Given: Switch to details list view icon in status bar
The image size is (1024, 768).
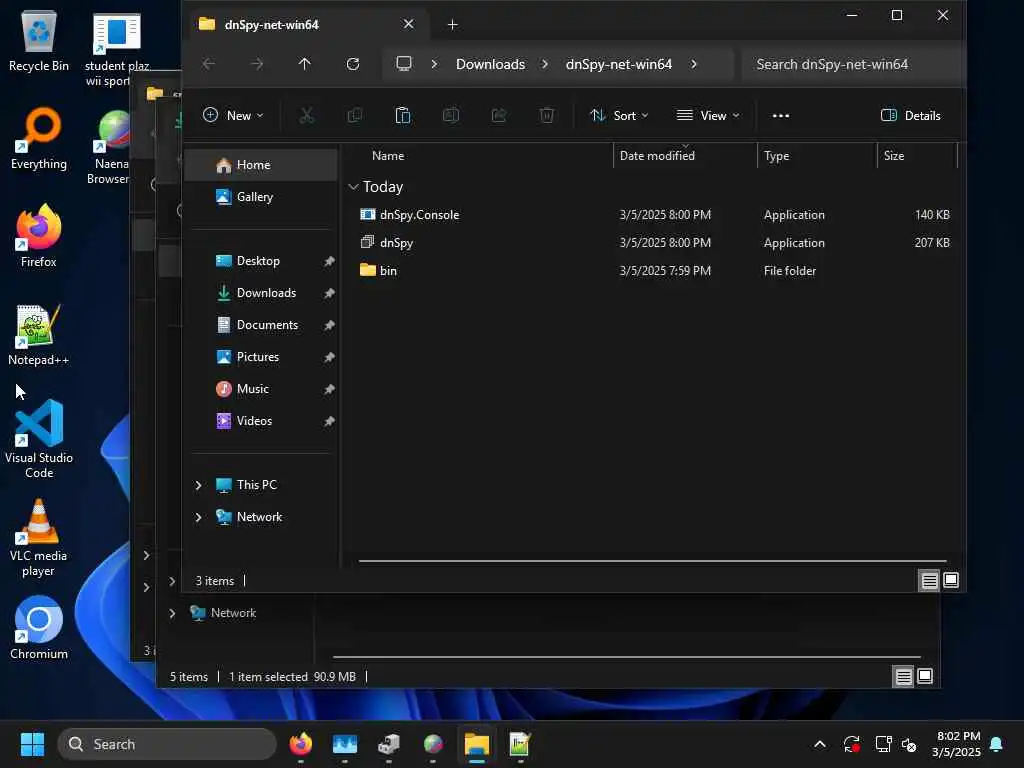Looking at the screenshot, I should [x=929, y=580].
